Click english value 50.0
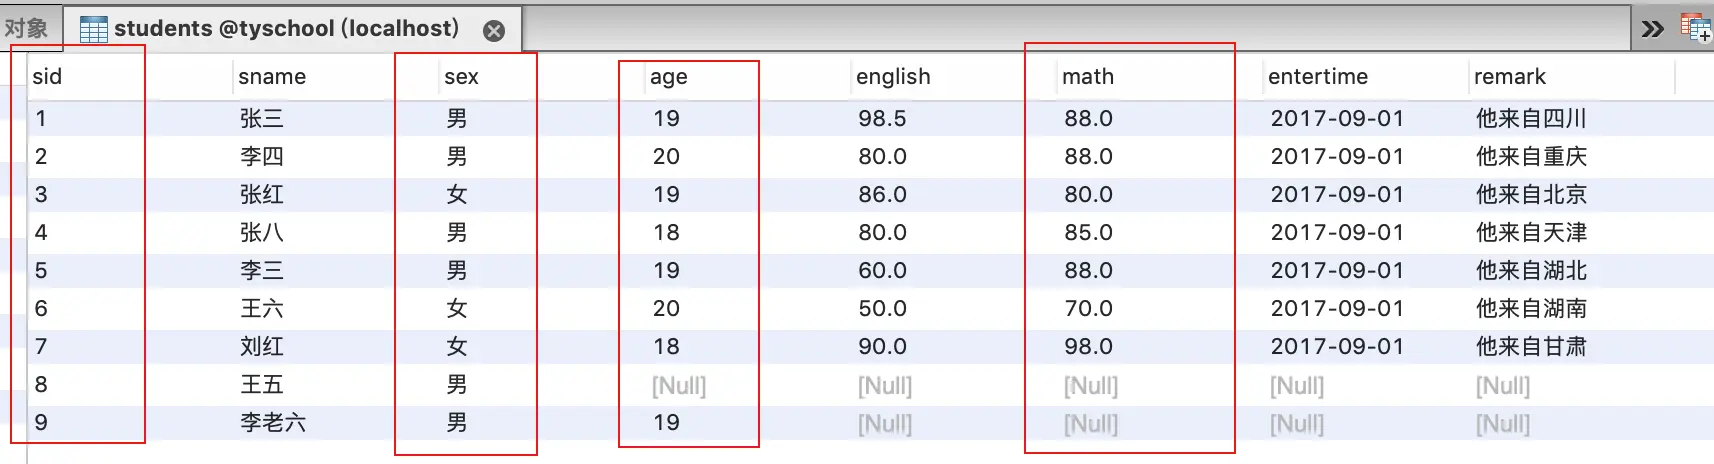The height and width of the screenshot is (464, 1714). click(x=882, y=309)
